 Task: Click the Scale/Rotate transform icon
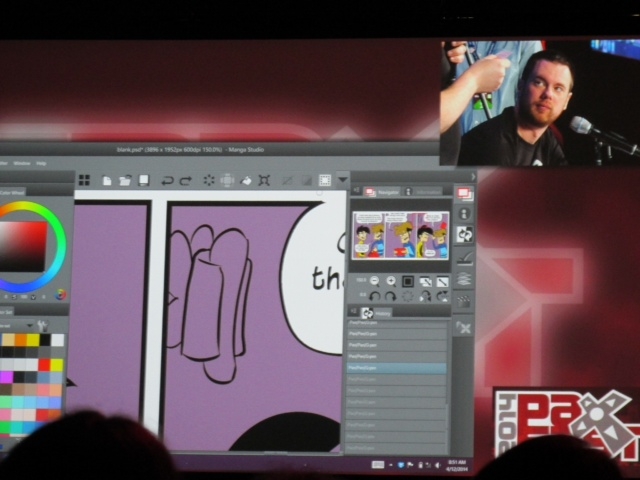264,181
